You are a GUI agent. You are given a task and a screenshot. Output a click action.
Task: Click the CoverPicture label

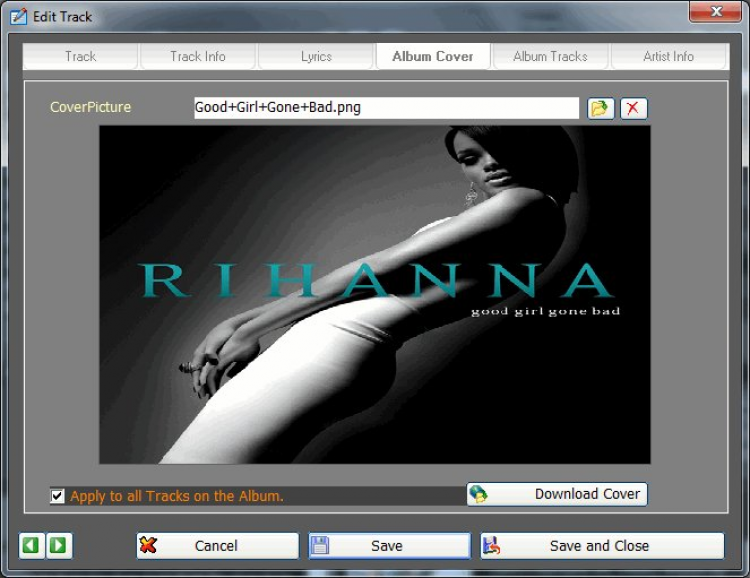pos(90,107)
